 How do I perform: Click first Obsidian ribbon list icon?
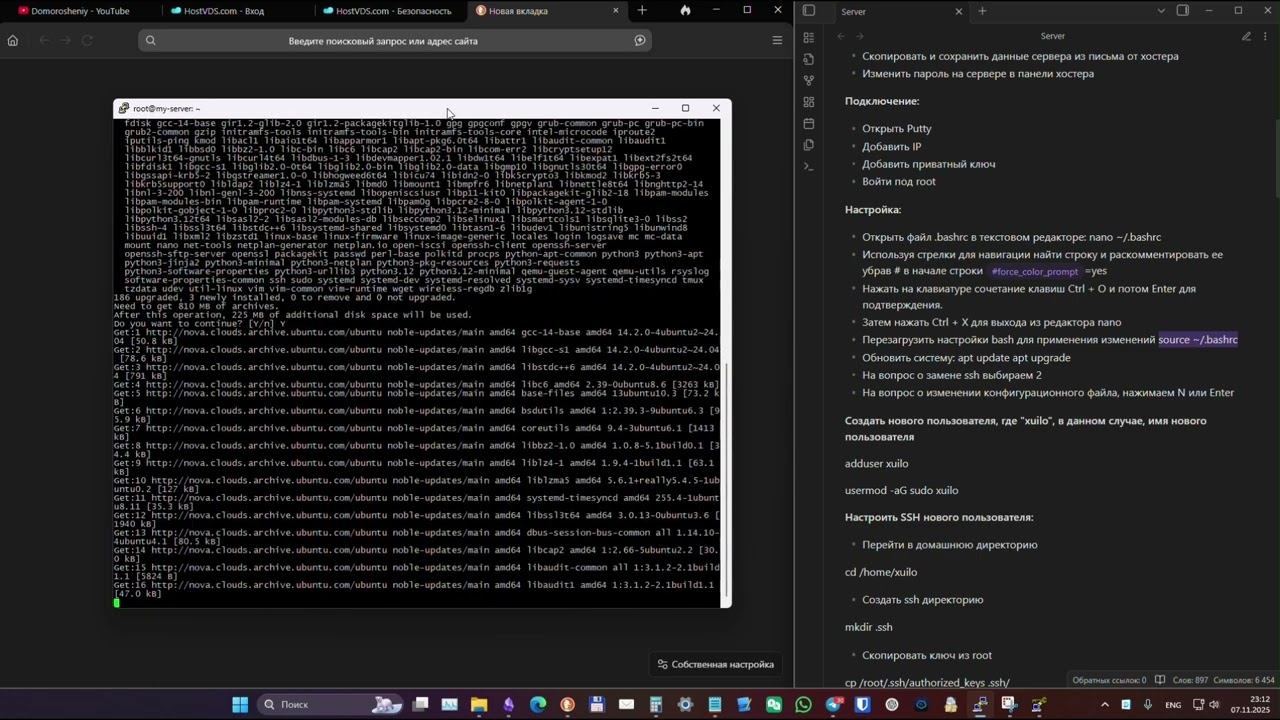tap(809, 37)
